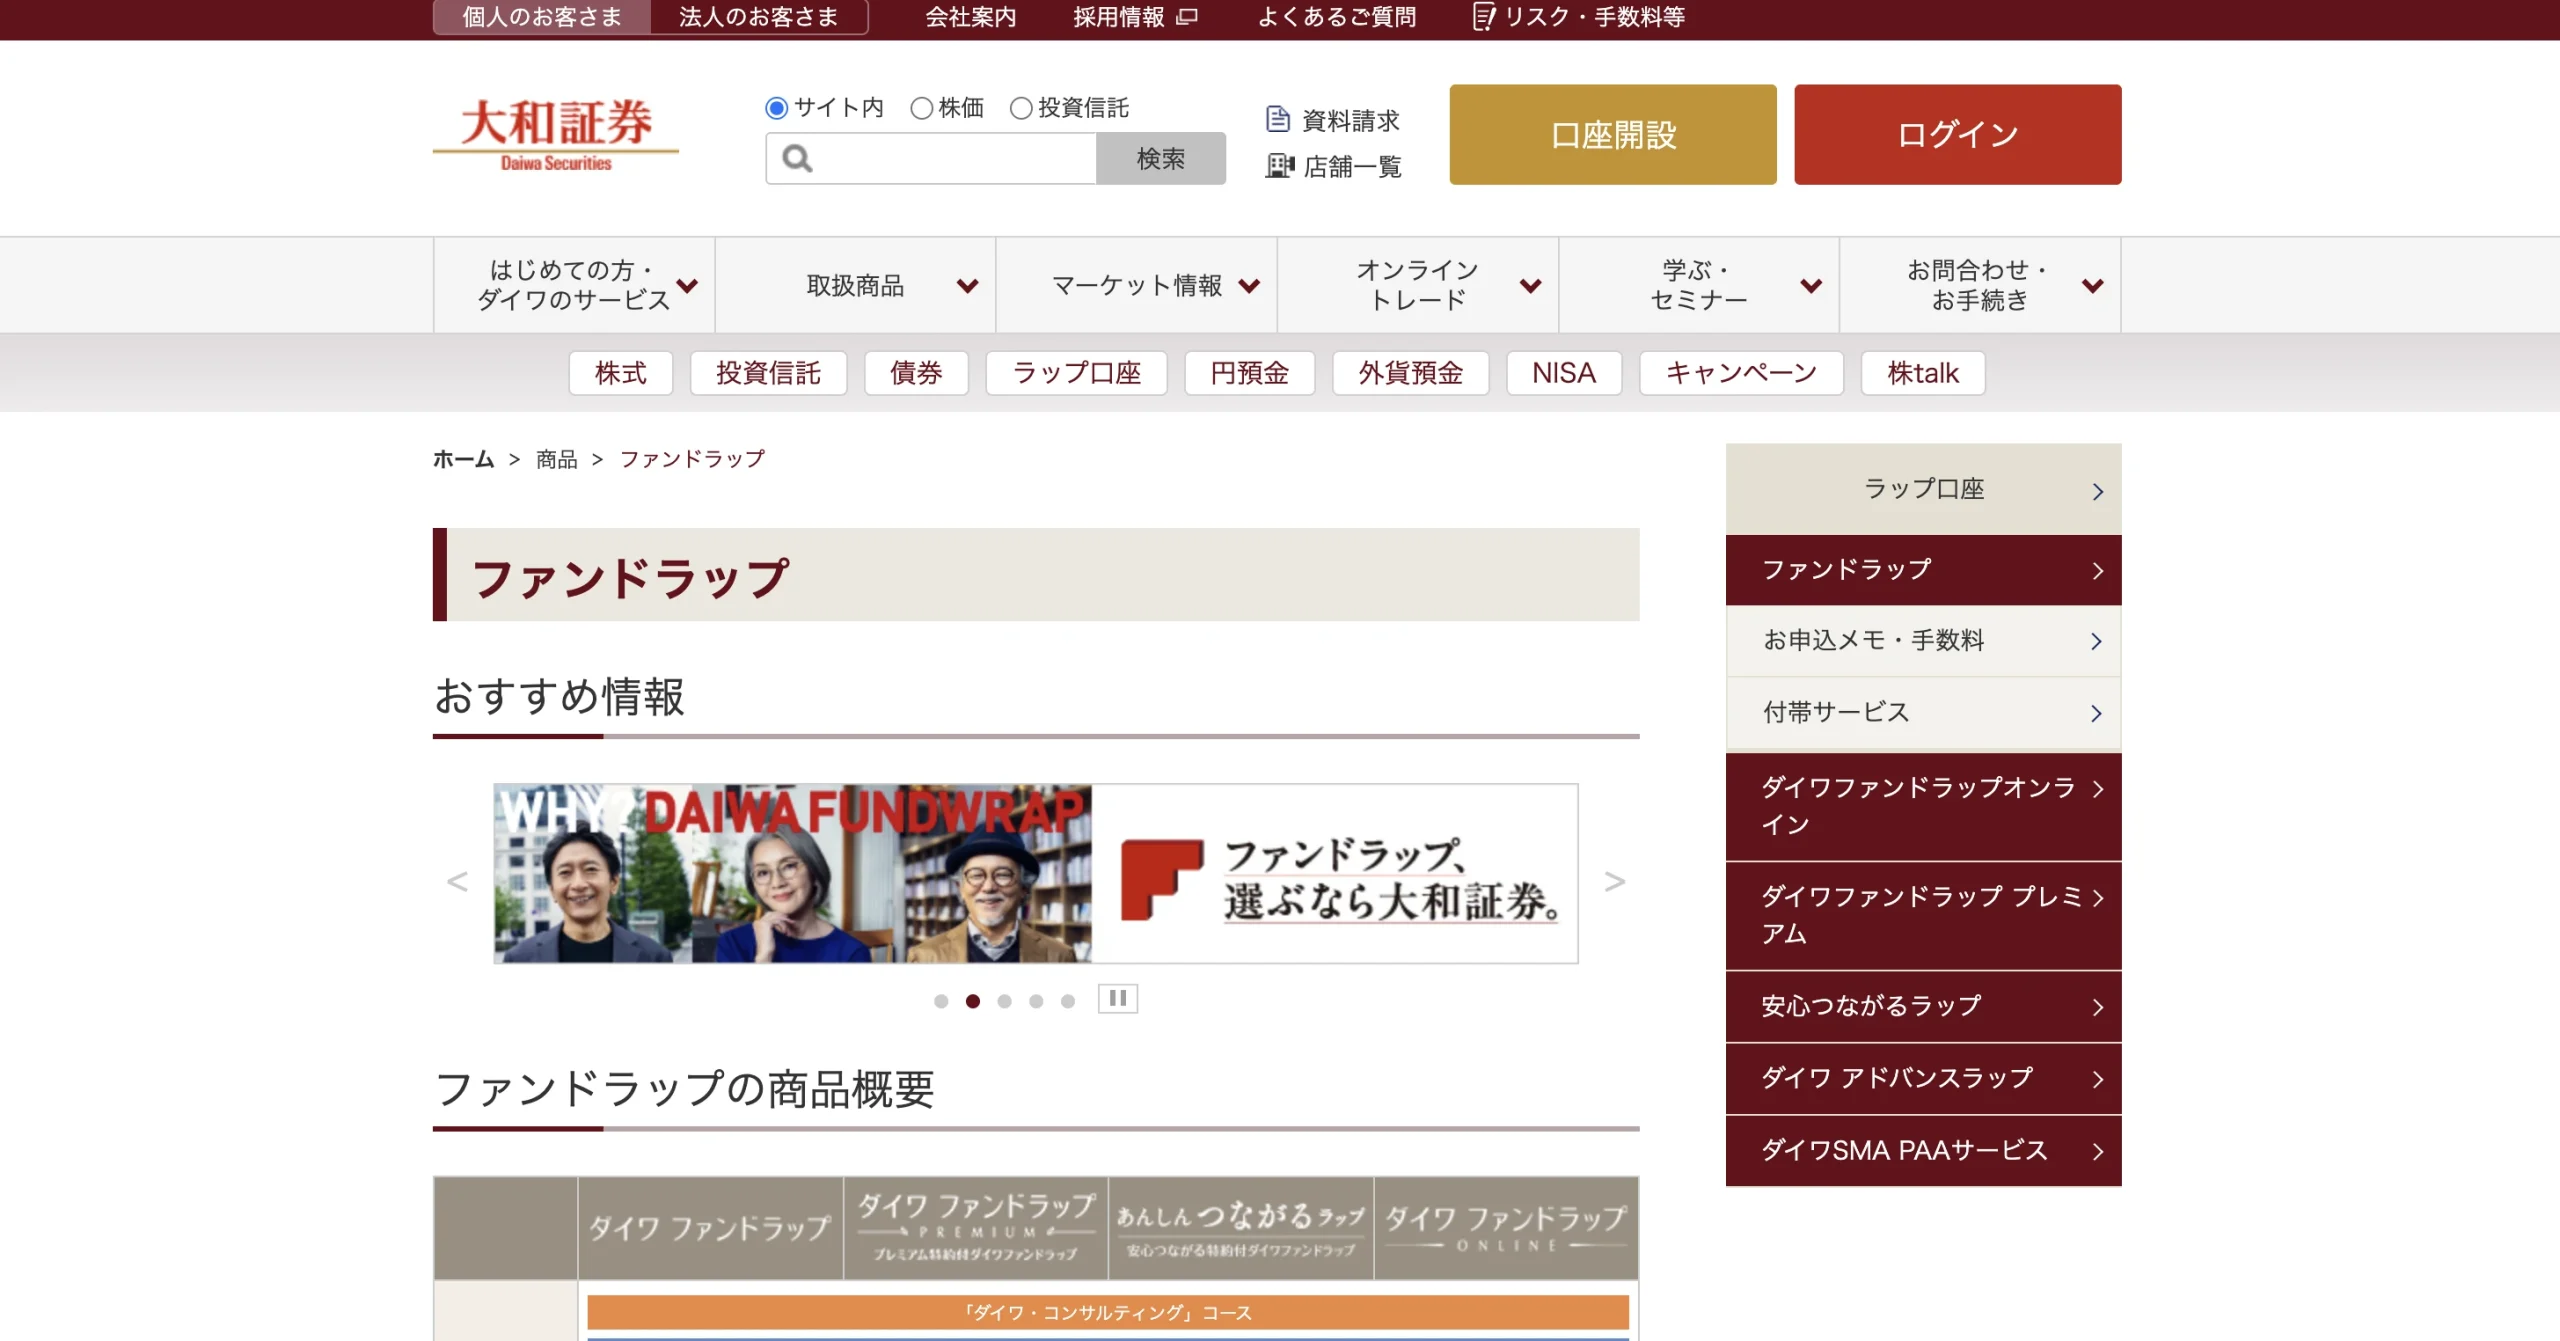This screenshot has height=1341, width=2560.
Task: Open the 投資信託 product tab
Action: coord(768,373)
